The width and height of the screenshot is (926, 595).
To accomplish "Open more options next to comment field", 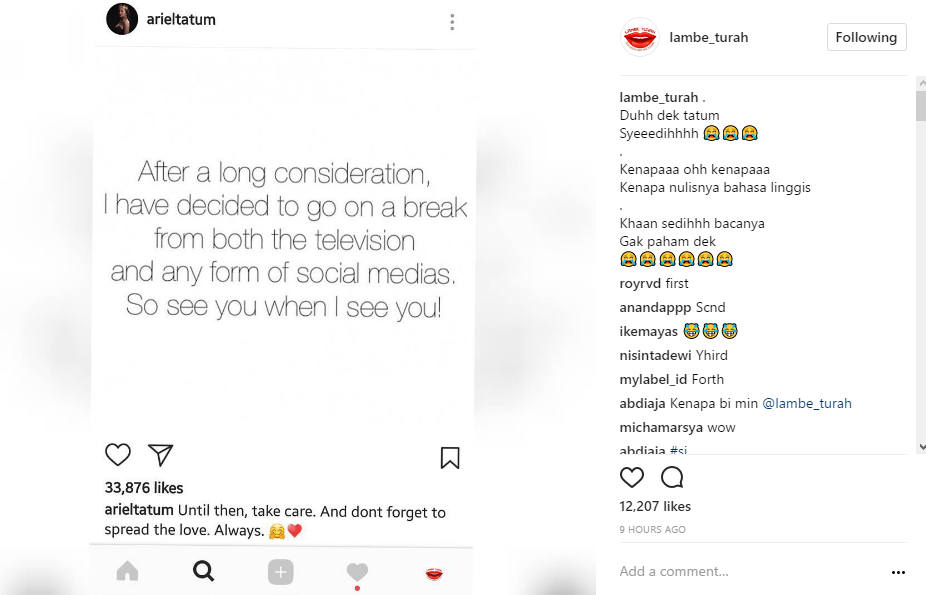I will pos(897,572).
